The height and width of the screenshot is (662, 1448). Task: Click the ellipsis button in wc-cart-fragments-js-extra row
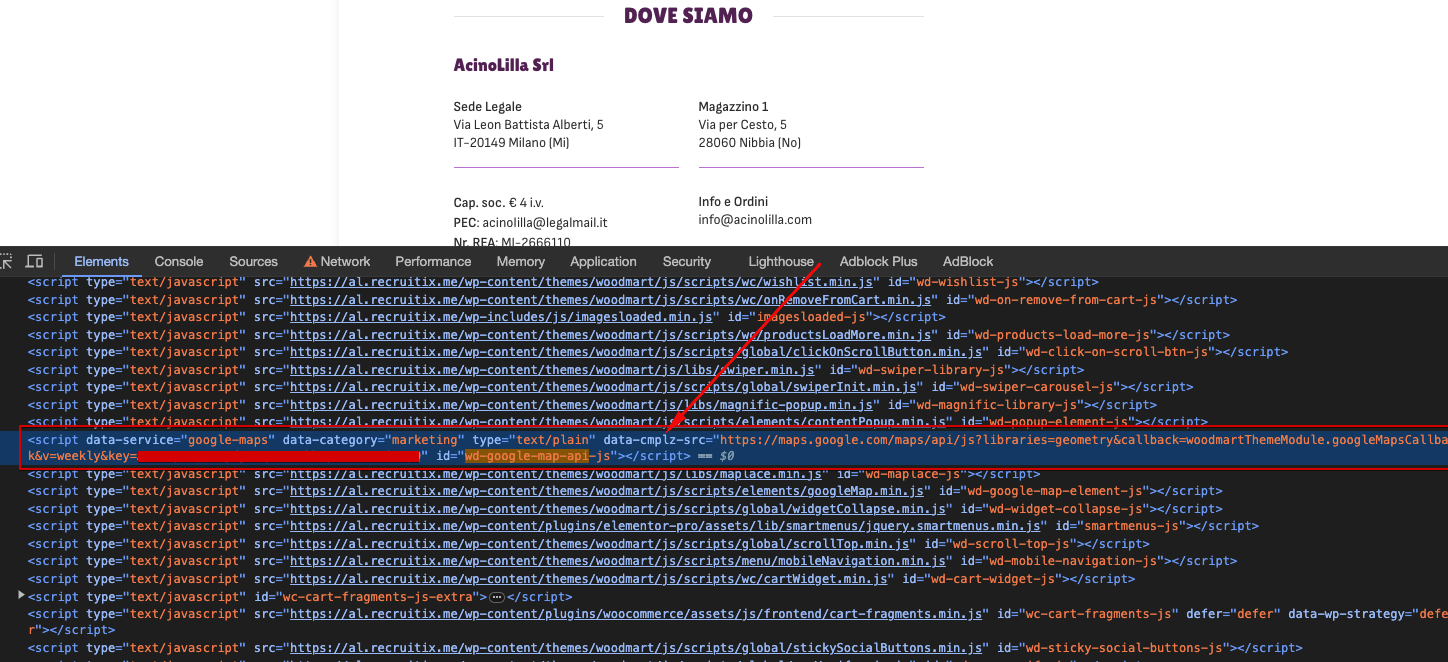497,597
